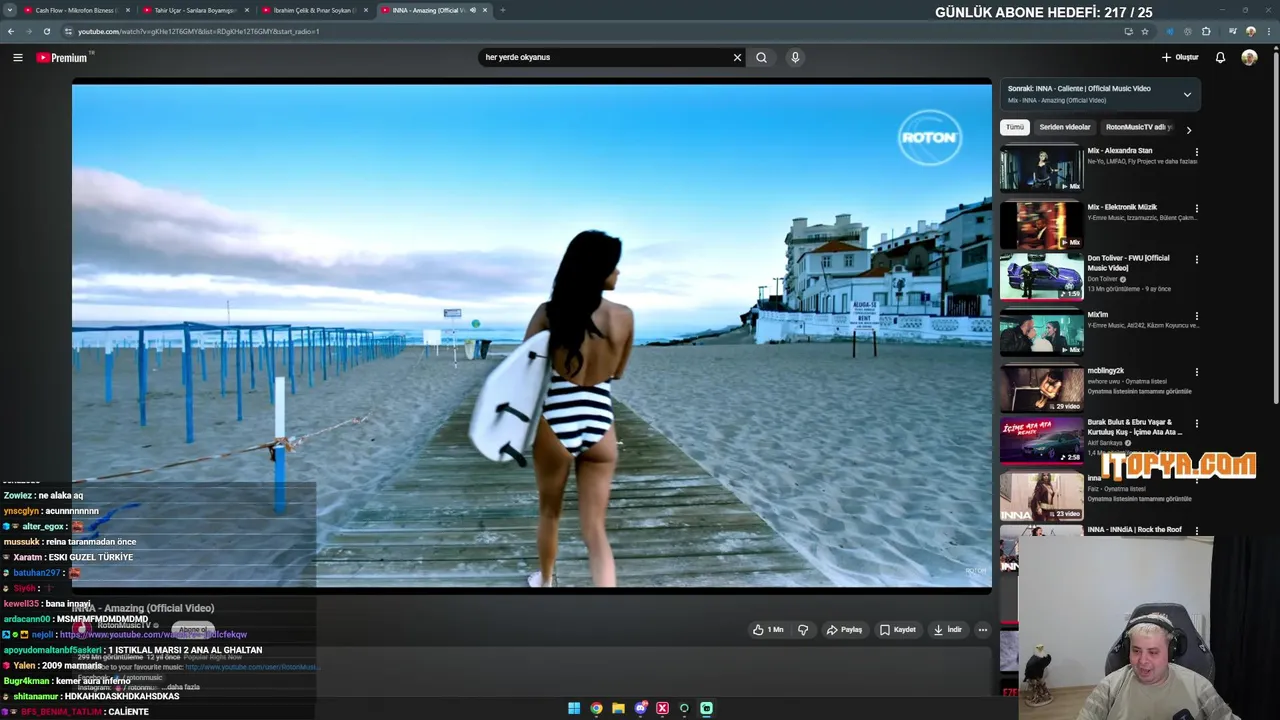Click the magnifier search button
Viewport: 1280px width, 720px height.
tap(761, 57)
